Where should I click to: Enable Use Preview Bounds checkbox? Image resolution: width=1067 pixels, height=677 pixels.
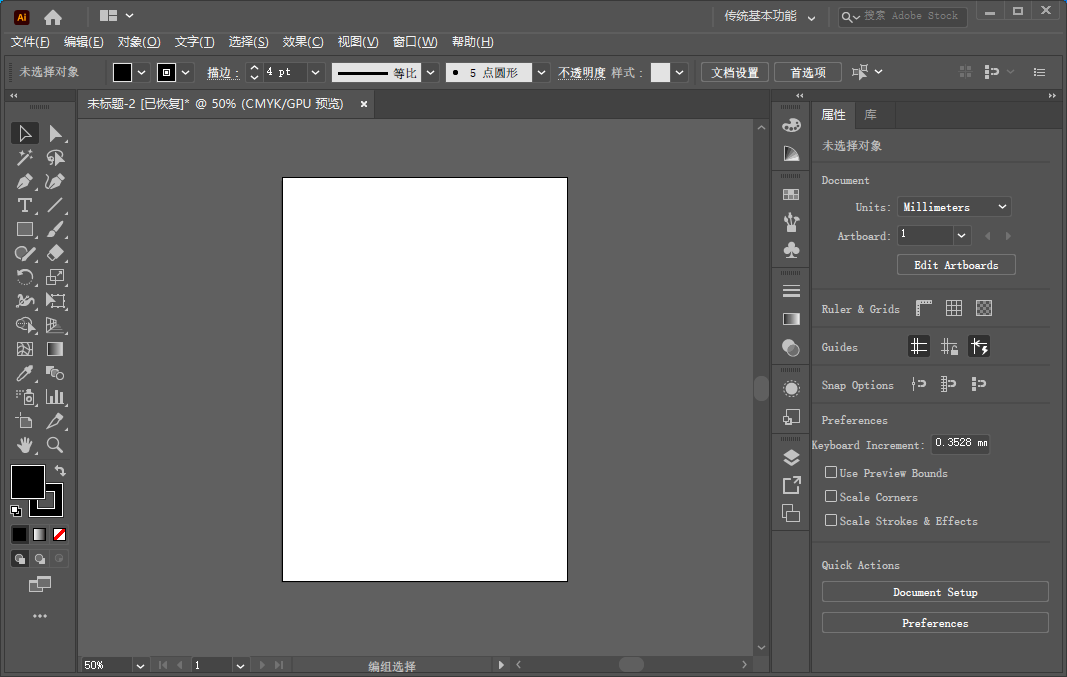[x=830, y=472]
